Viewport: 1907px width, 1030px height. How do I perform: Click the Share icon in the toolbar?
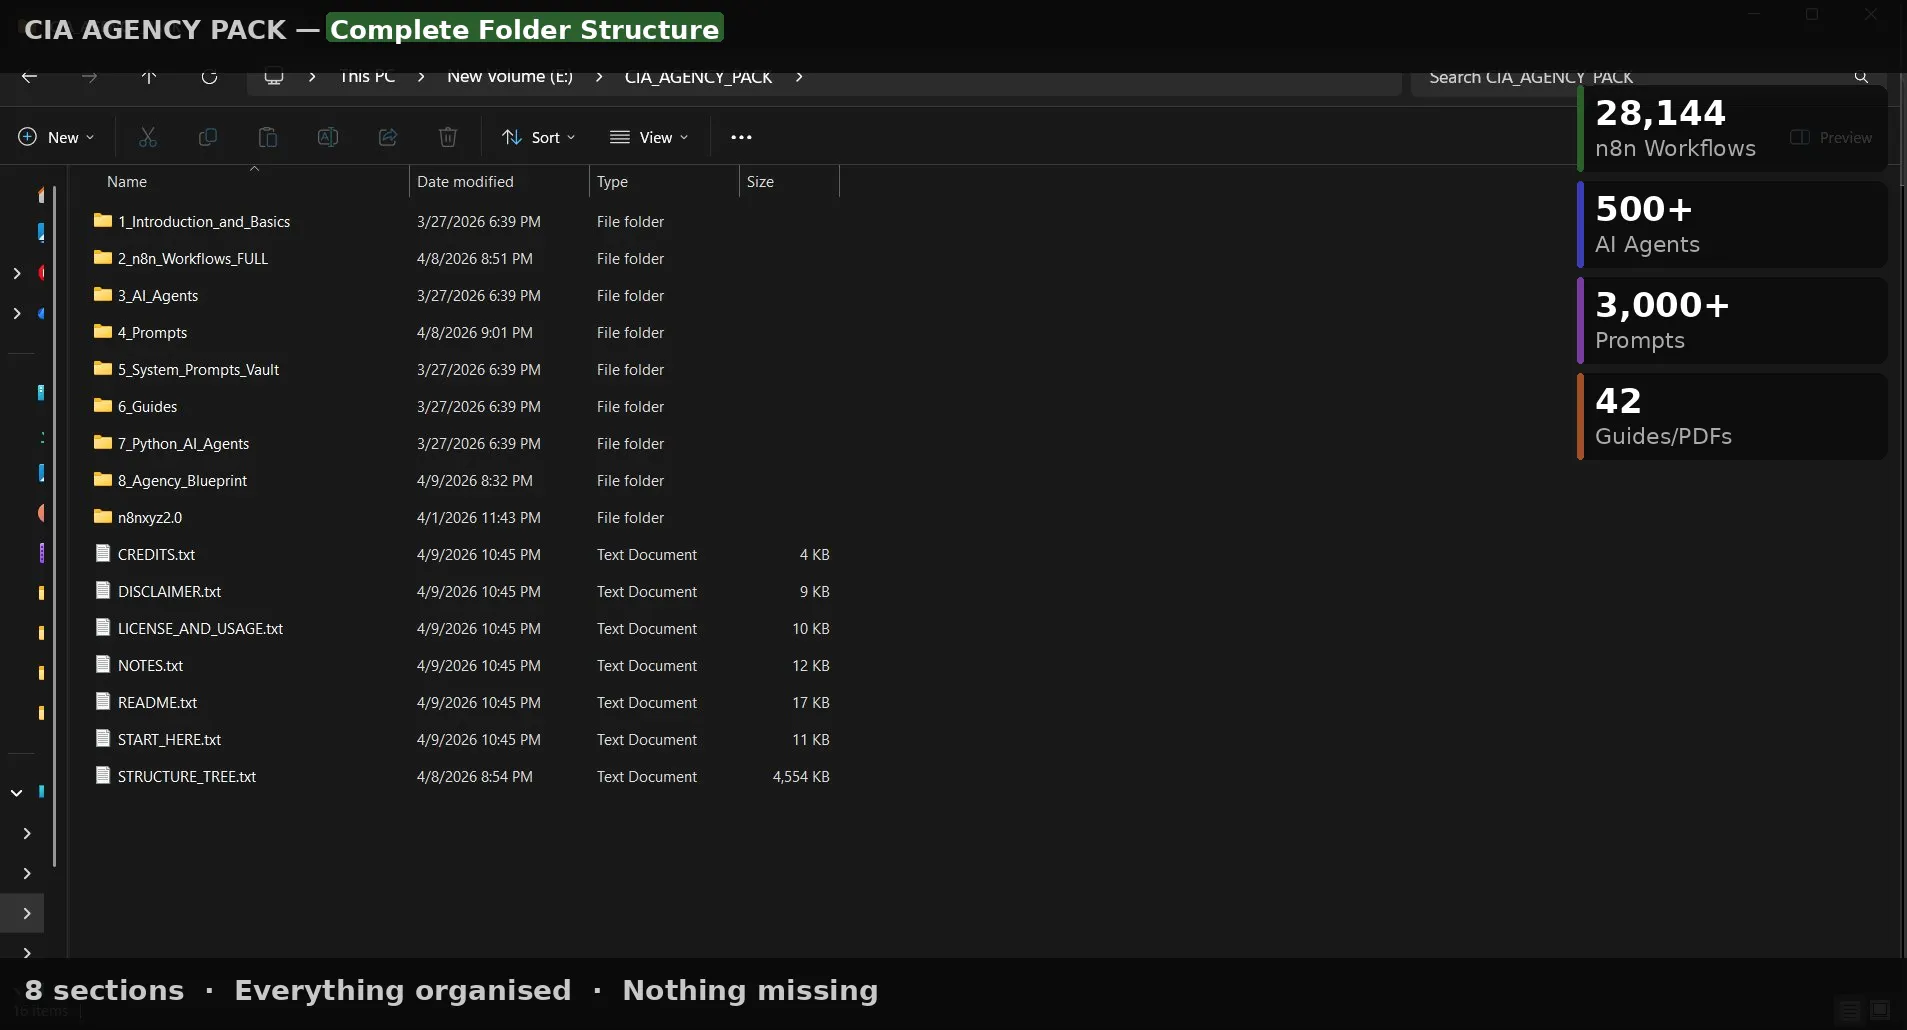[x=388, y=137]
